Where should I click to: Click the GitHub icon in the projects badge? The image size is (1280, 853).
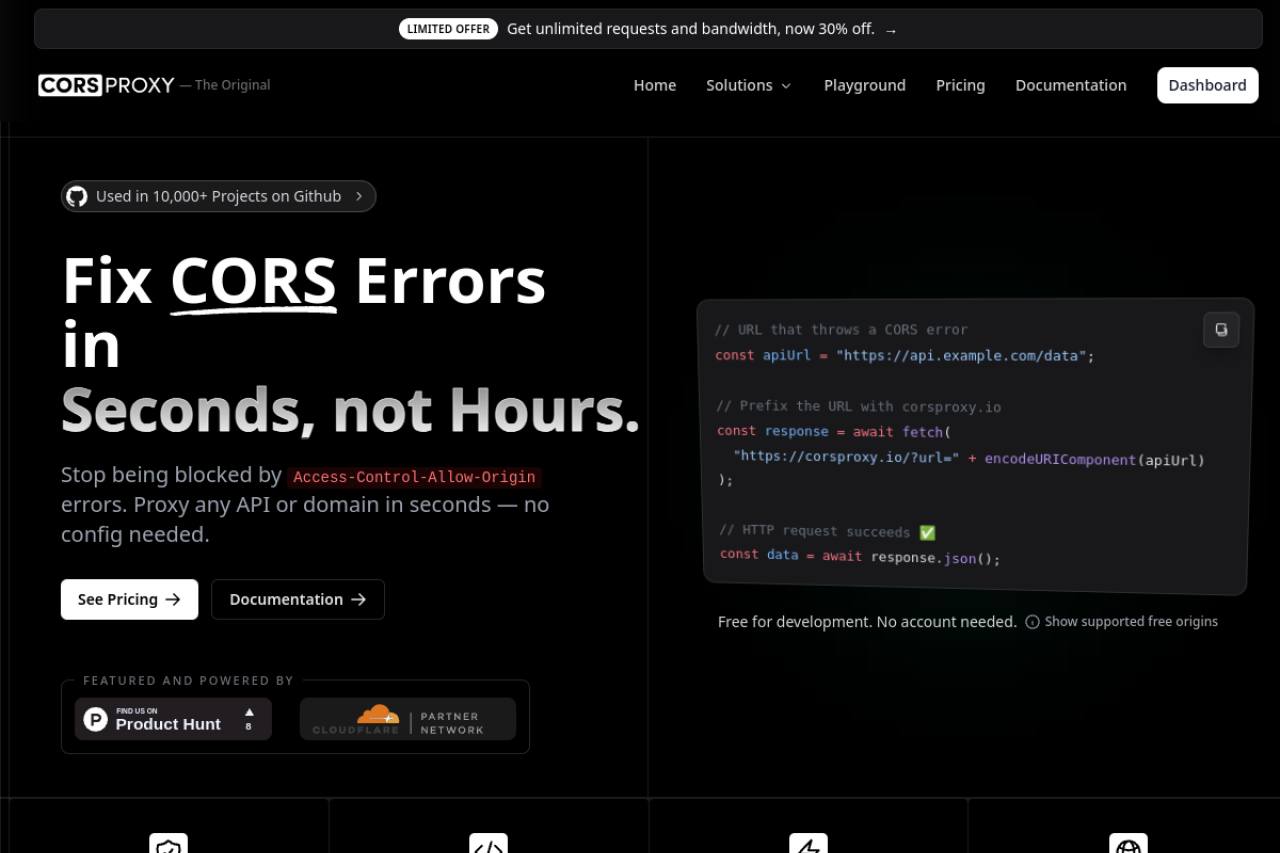click(77, 196)
